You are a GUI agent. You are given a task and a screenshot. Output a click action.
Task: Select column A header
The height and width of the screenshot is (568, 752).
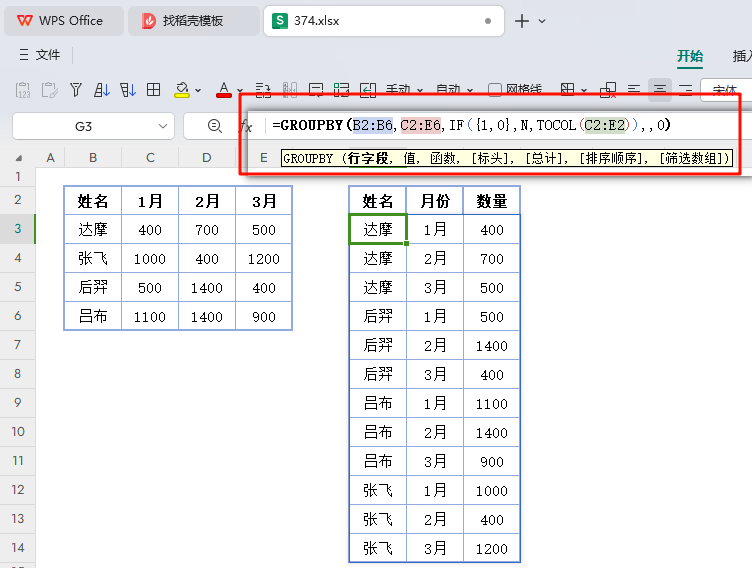[x=50, y=157]
